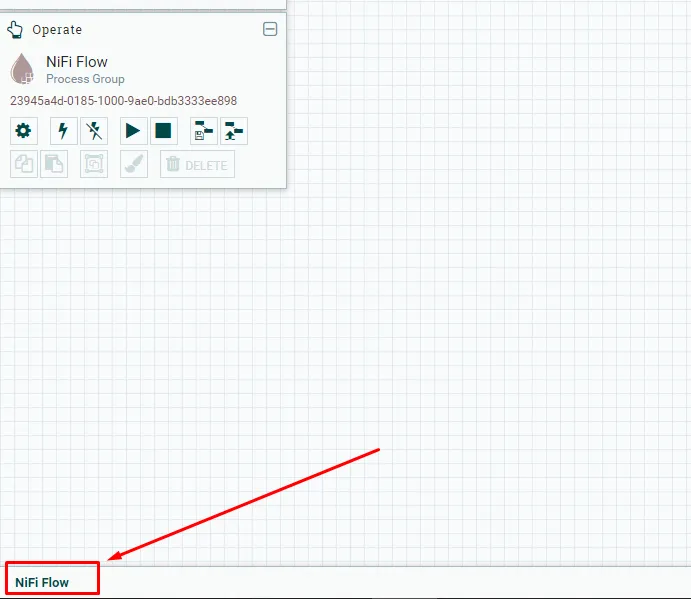The width and height of the screenshot is (691, 599).
Task: Click the Operate panel hand icon
Action: click(15, 30)
